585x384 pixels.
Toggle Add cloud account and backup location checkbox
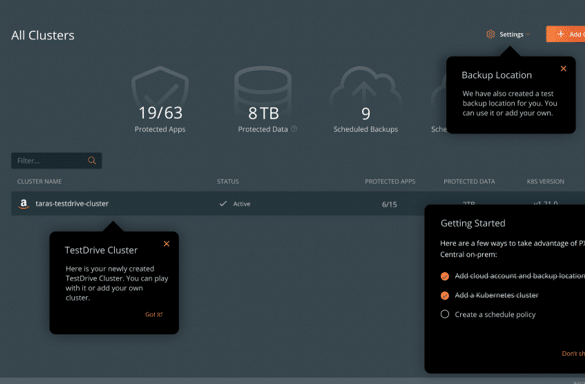point(445,276)
